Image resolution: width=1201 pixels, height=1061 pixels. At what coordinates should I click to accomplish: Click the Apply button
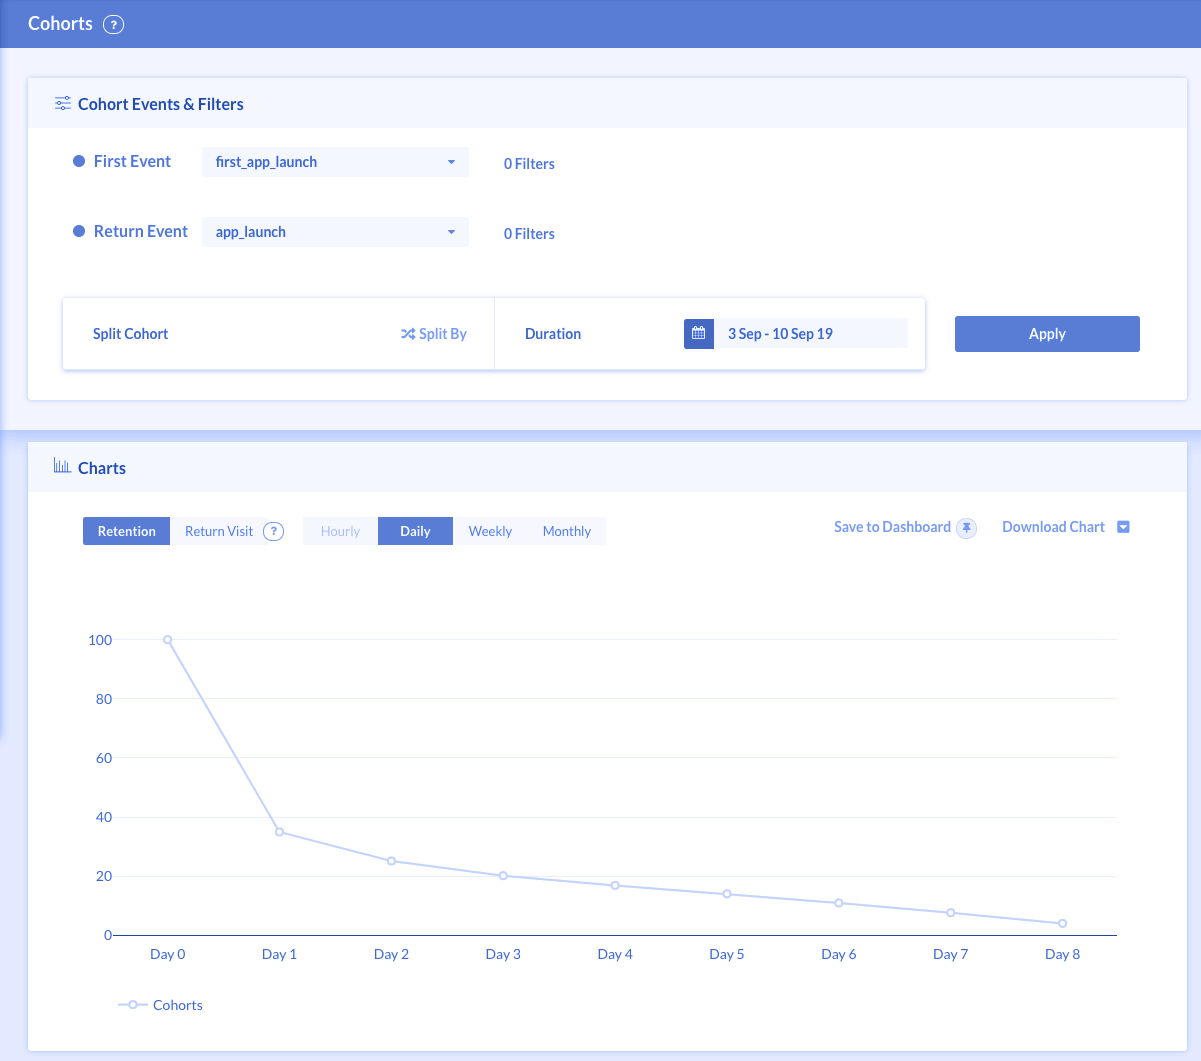pos(1047,333)
